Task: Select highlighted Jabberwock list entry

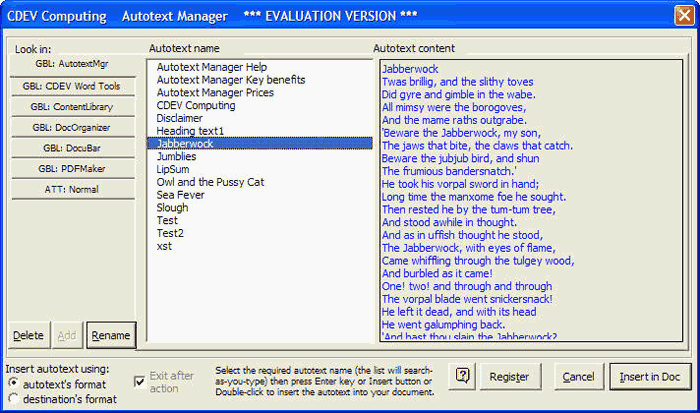Action: point(260,143)
